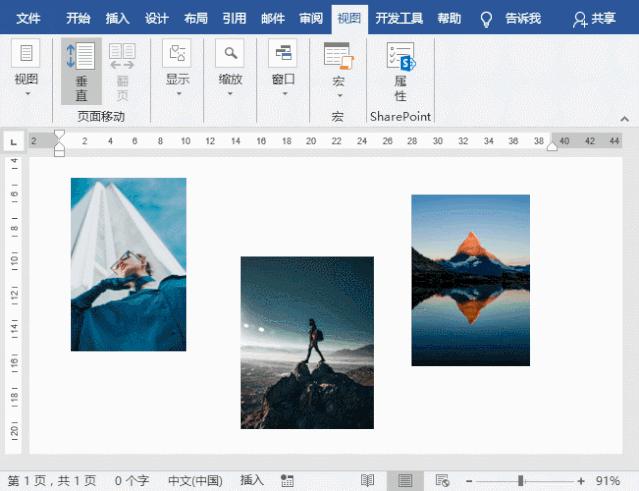Viewport: 639px width, 491px height.
Task: Click the zoom out minus button
Action: [x=469, y=481]
